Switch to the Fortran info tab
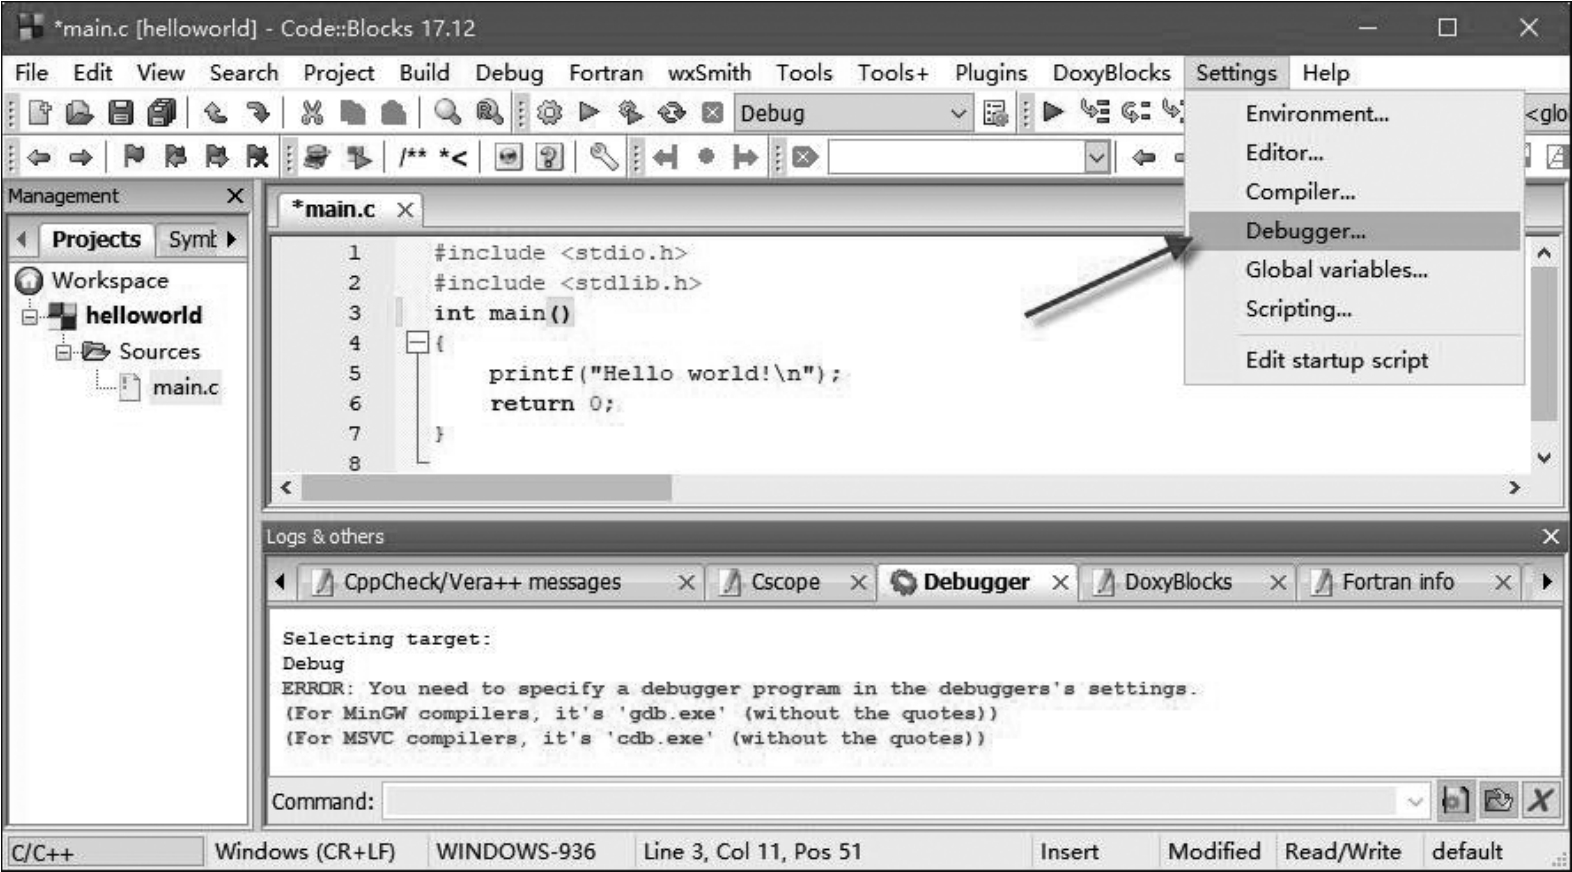The image size is (1572, 872). pos(1397,582)
